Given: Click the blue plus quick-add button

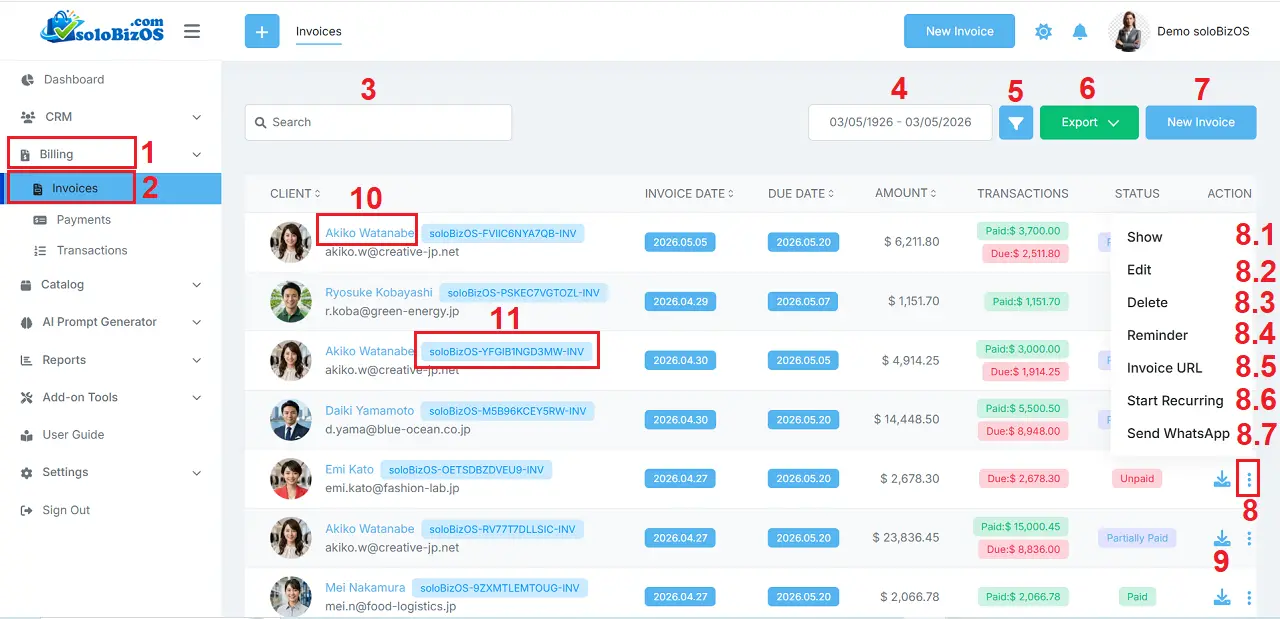Looking at the screenshot, I should [x=262, y=32].
